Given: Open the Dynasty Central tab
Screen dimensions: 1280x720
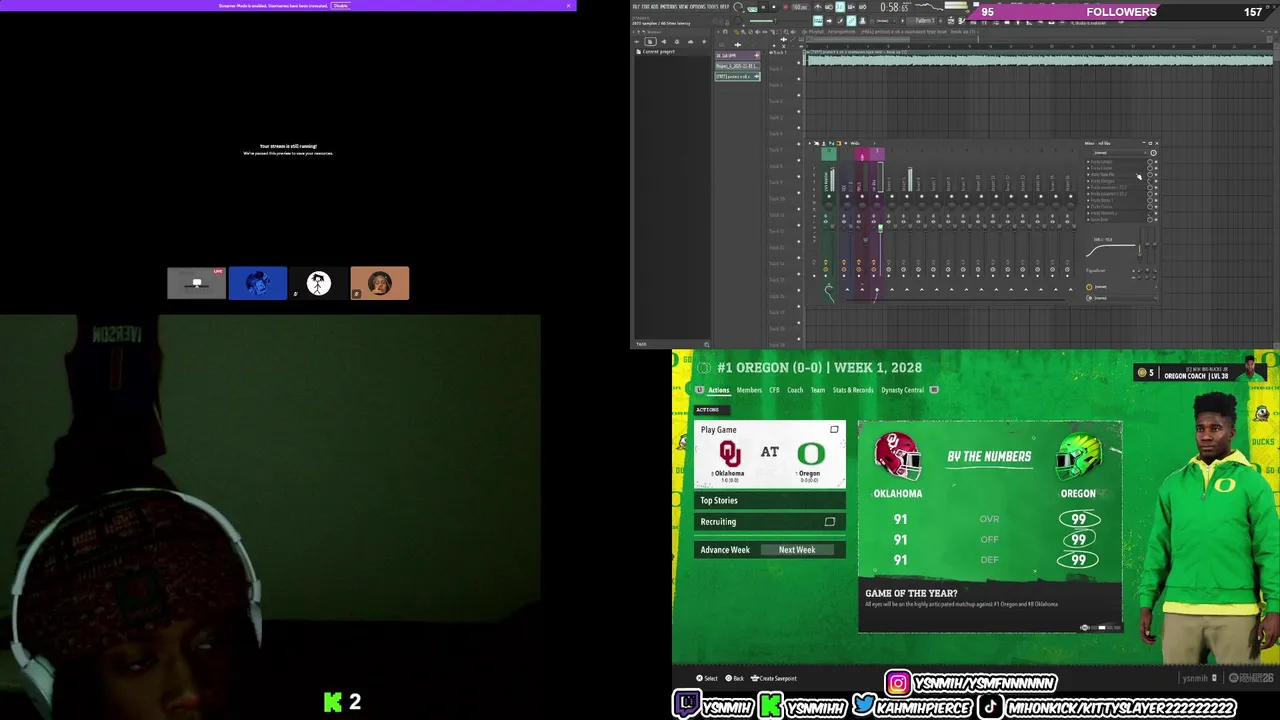Looking at the screenshot, I should tap(902, 390).
